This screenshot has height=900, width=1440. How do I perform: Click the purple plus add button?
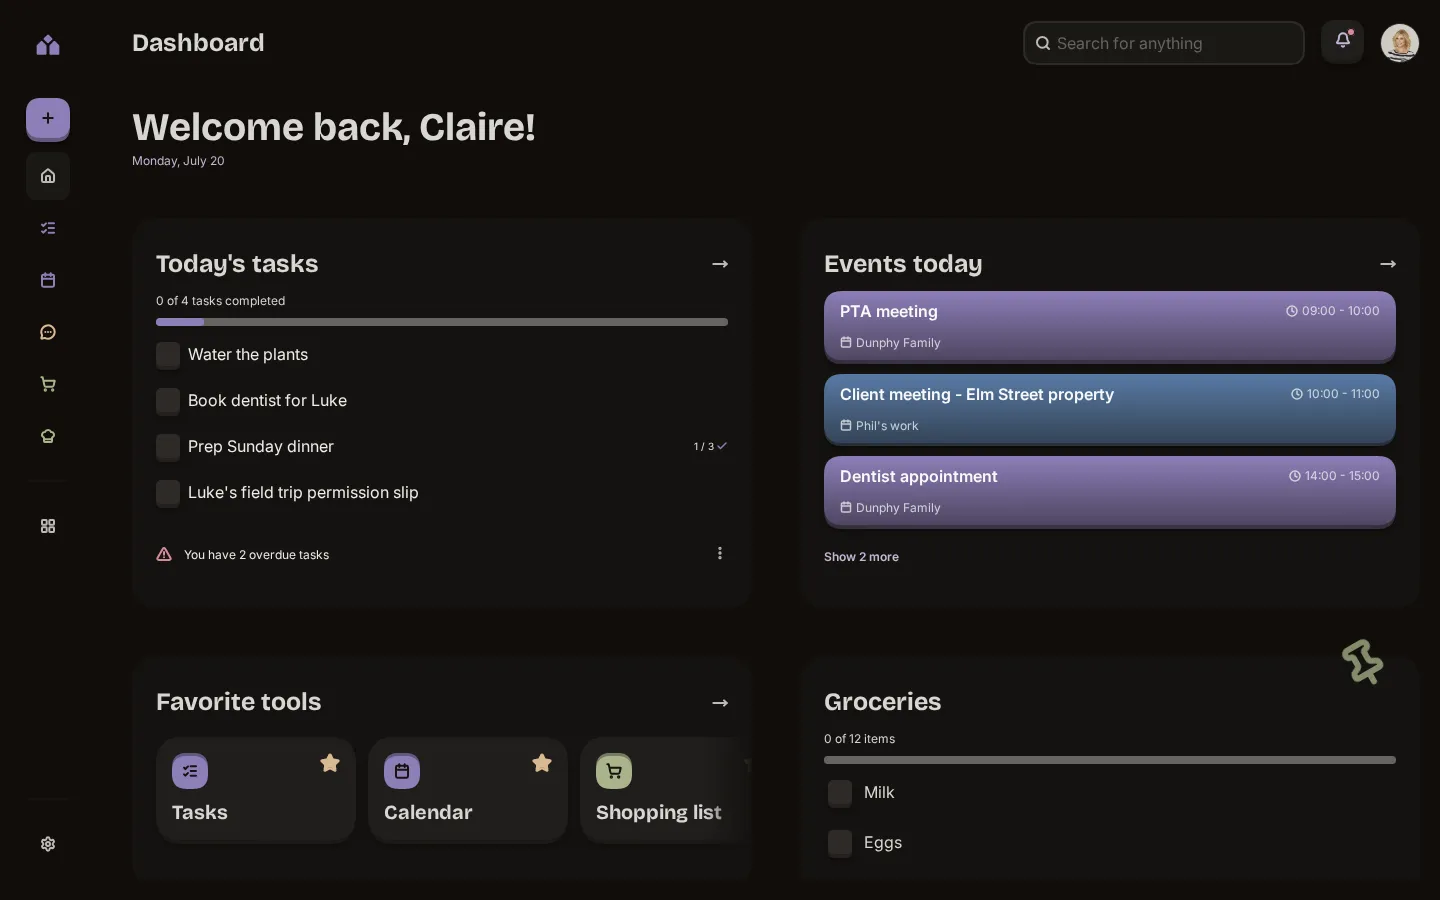[48, 119]
